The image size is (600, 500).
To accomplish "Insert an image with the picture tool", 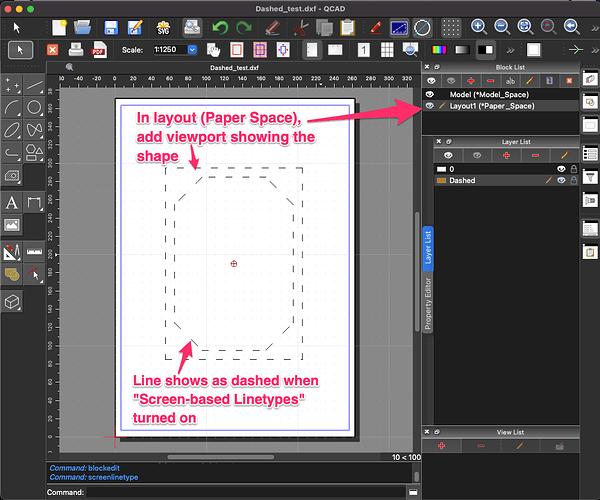I will [12, 225].
